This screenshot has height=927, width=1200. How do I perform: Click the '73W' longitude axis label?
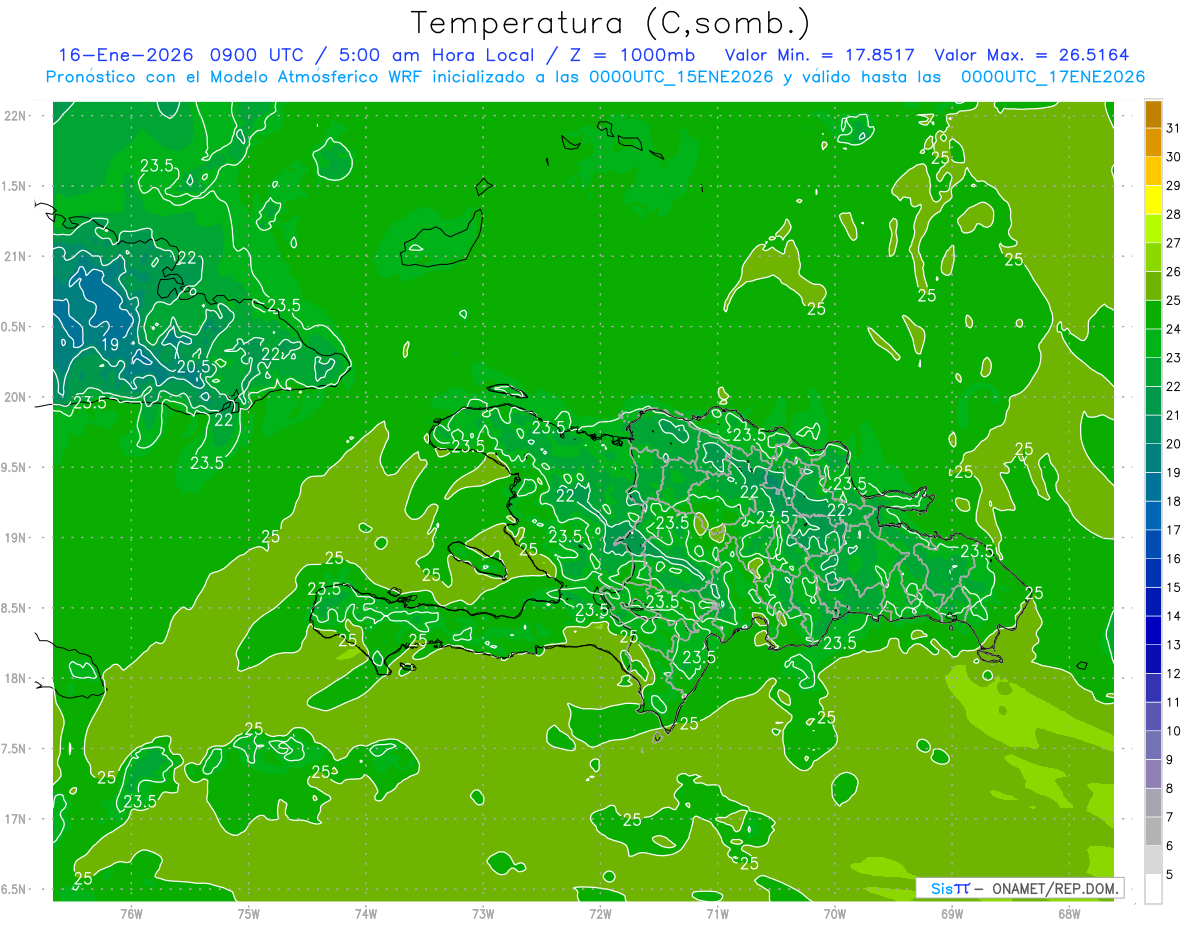(x=483, y=914)
